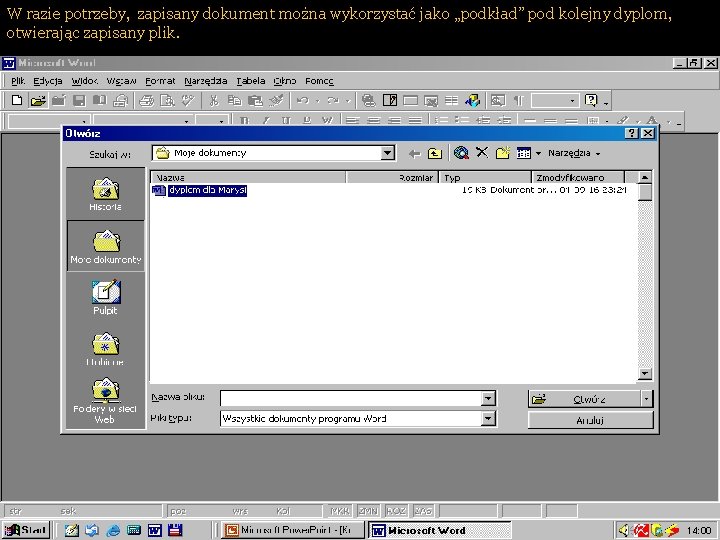
Task: Sort by the Zmodyfikowano column header
Action: [578, 178]
